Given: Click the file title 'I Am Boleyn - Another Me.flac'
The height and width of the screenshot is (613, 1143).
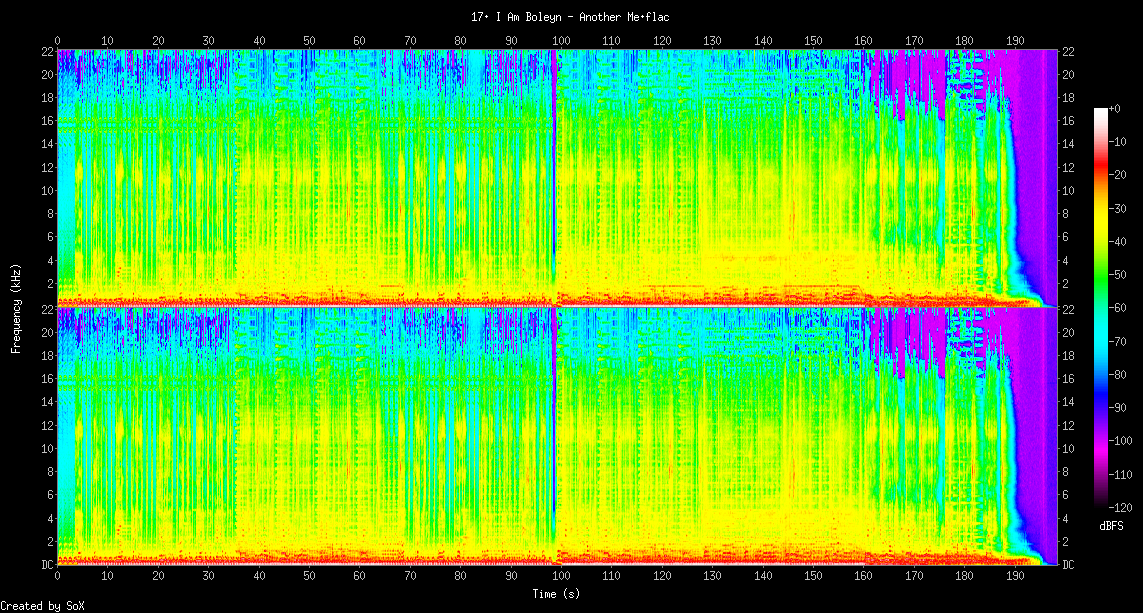Looking at the screenshot, I should (x=571, y=17).
